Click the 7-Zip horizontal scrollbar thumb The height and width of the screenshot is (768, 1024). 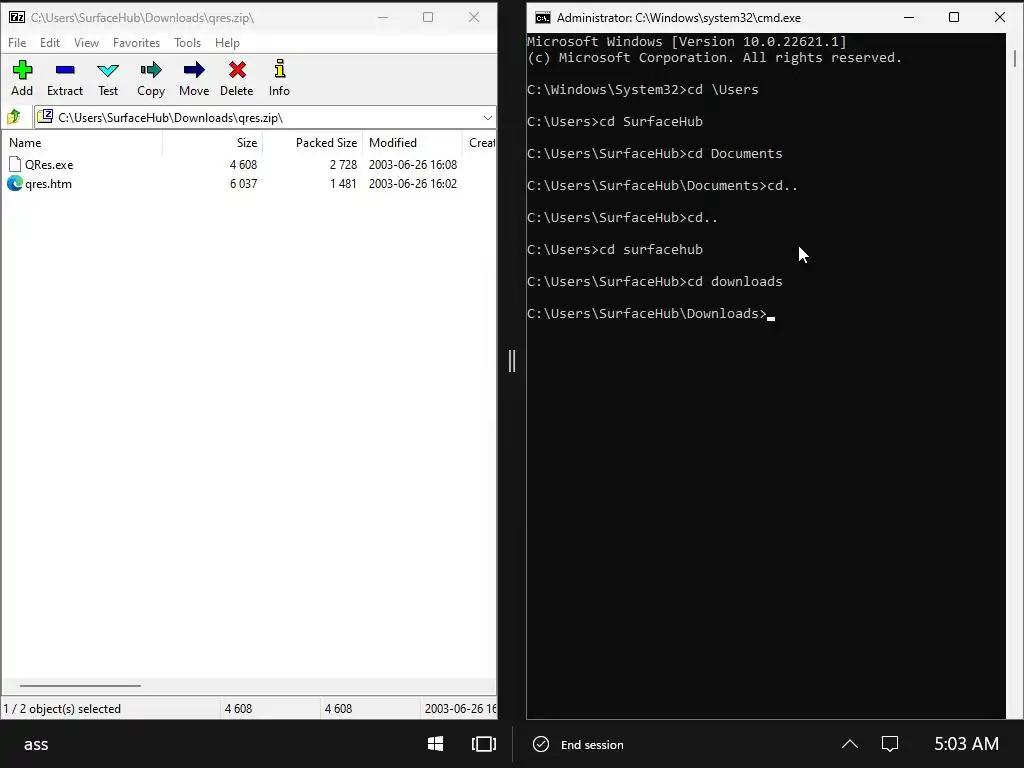pyautogui.click(x=80, y=686)
